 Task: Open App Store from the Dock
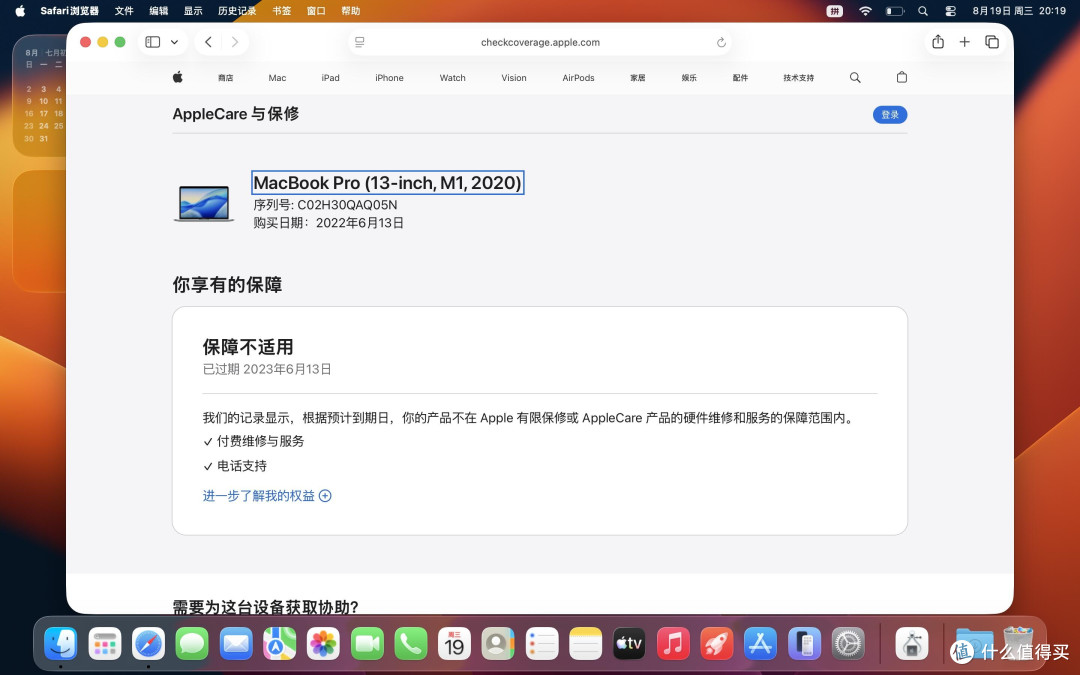click(x=761, y=644)
